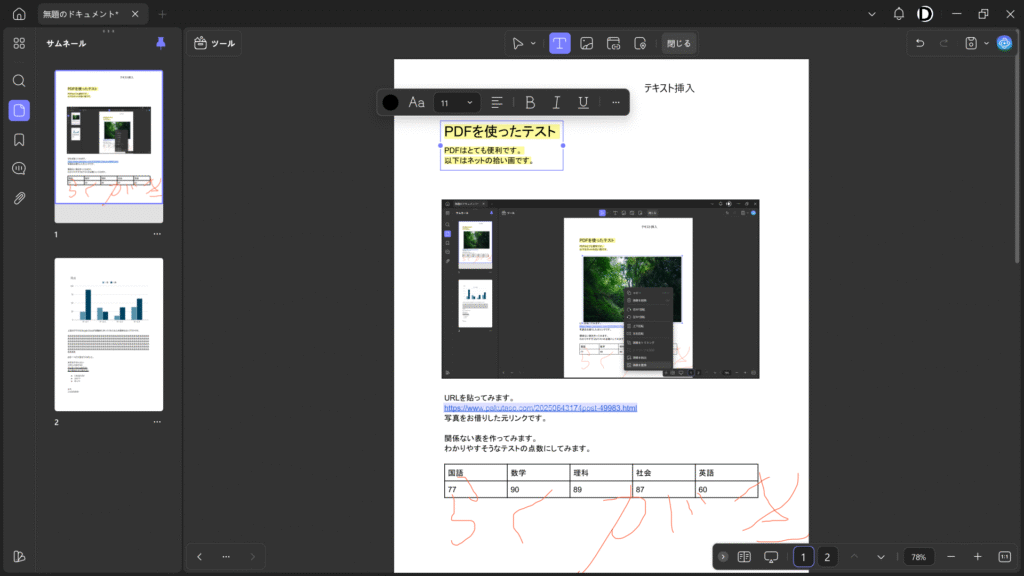Open the attachments paperclip panel
1024x576 pixels.
[19, 198]
